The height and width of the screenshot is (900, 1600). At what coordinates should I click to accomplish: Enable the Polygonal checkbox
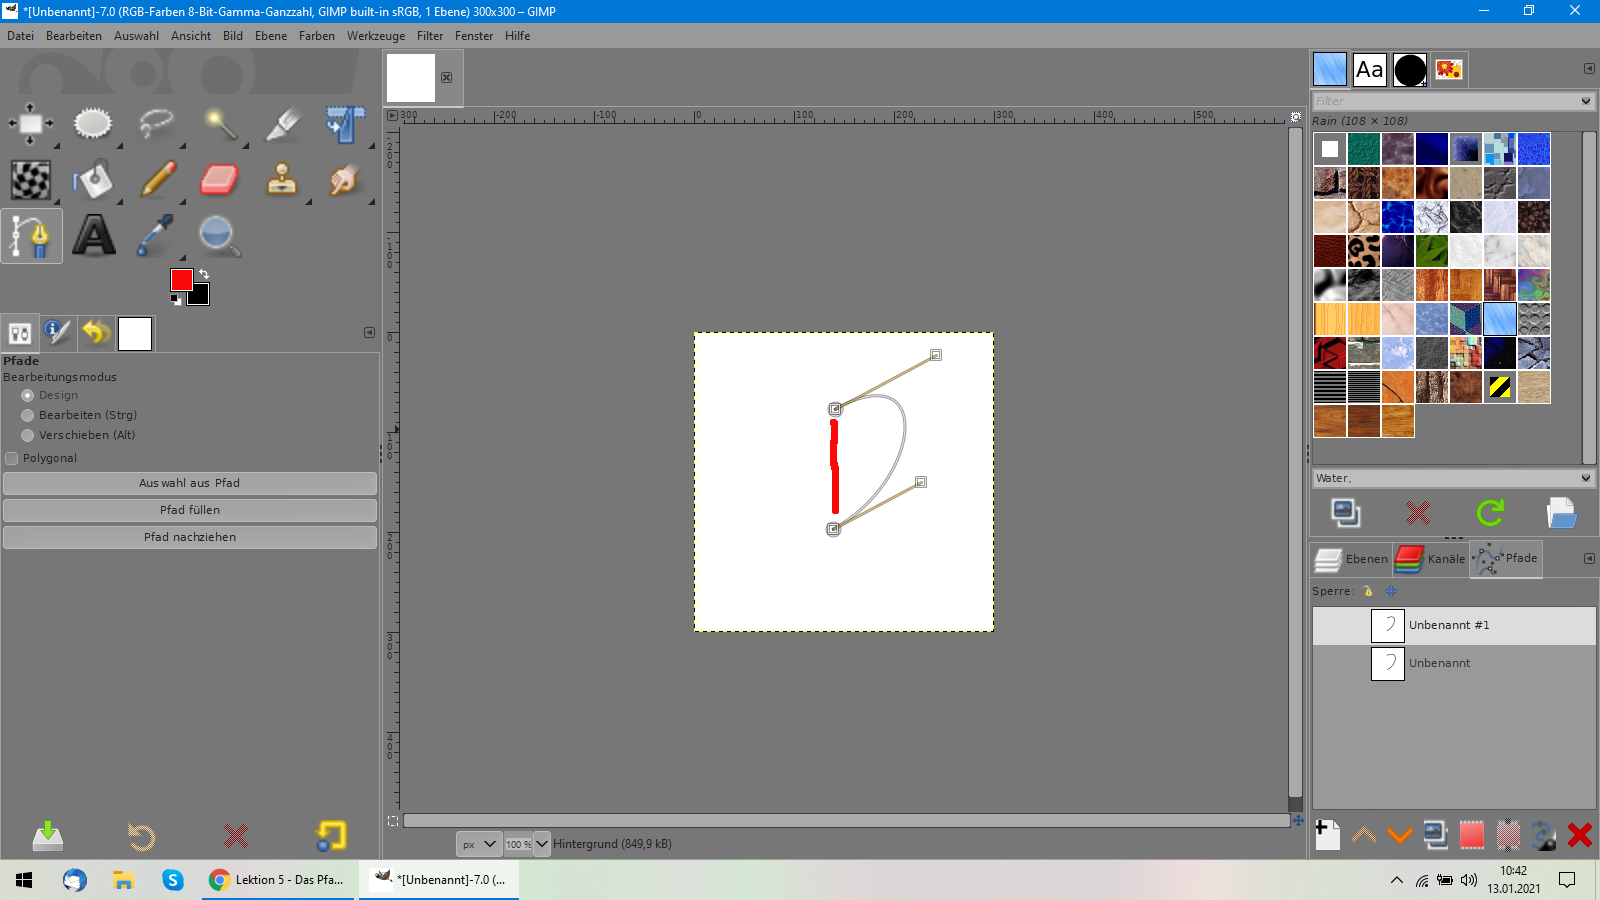pos(12,459)
